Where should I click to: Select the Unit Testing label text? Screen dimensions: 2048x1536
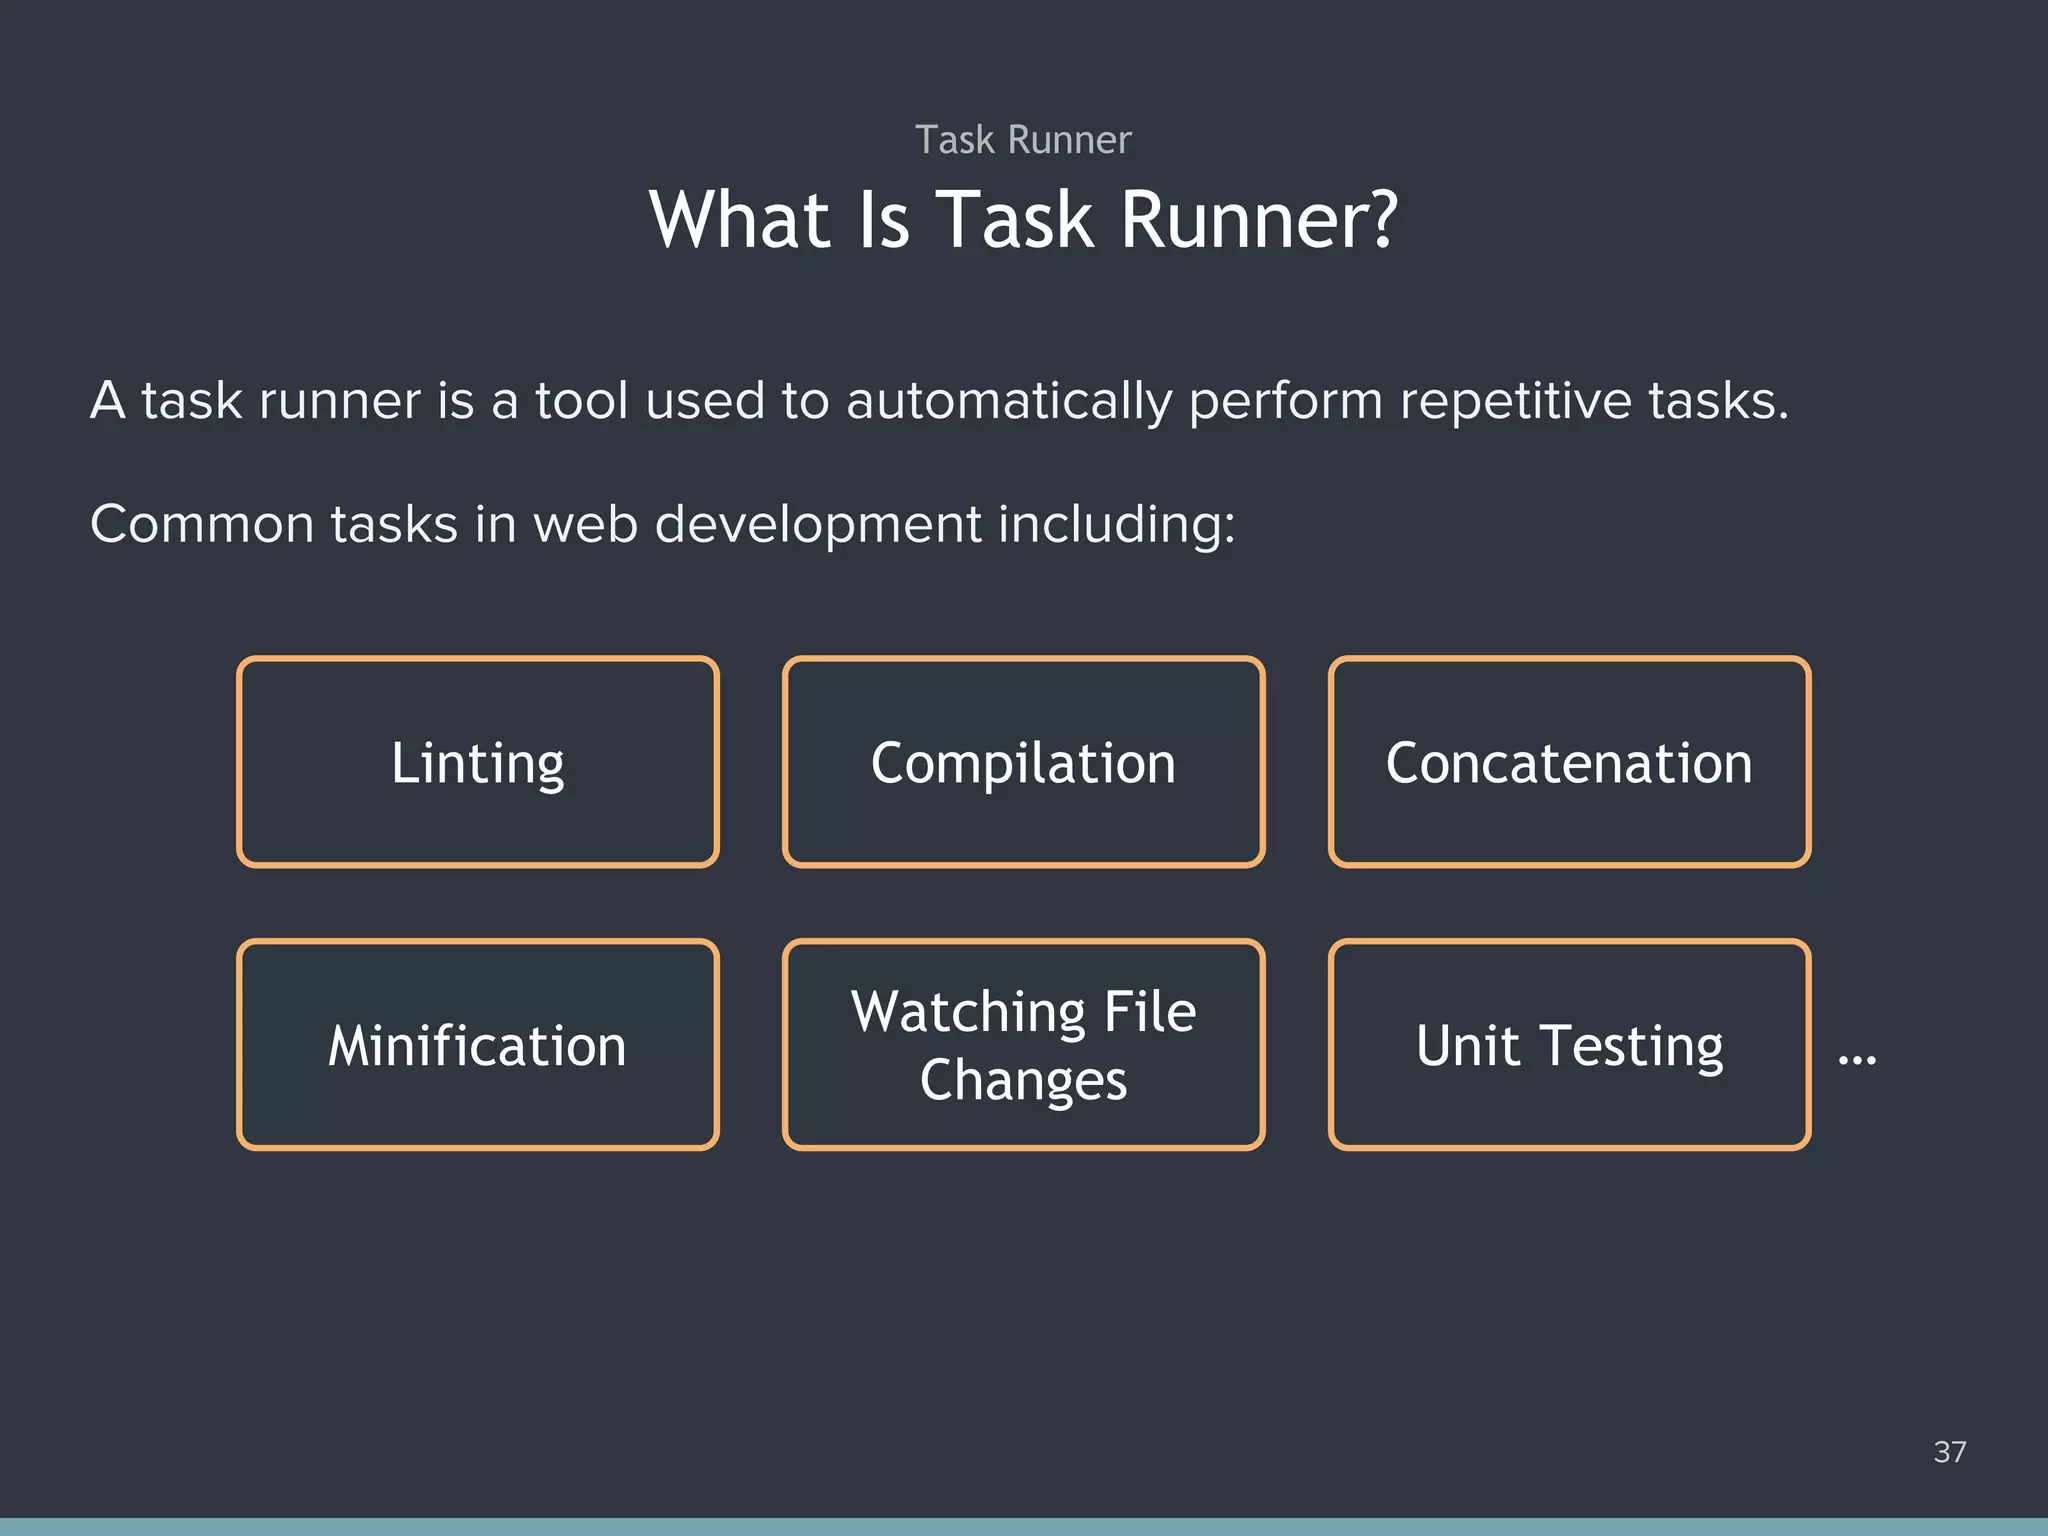tap(1570, 1046)
